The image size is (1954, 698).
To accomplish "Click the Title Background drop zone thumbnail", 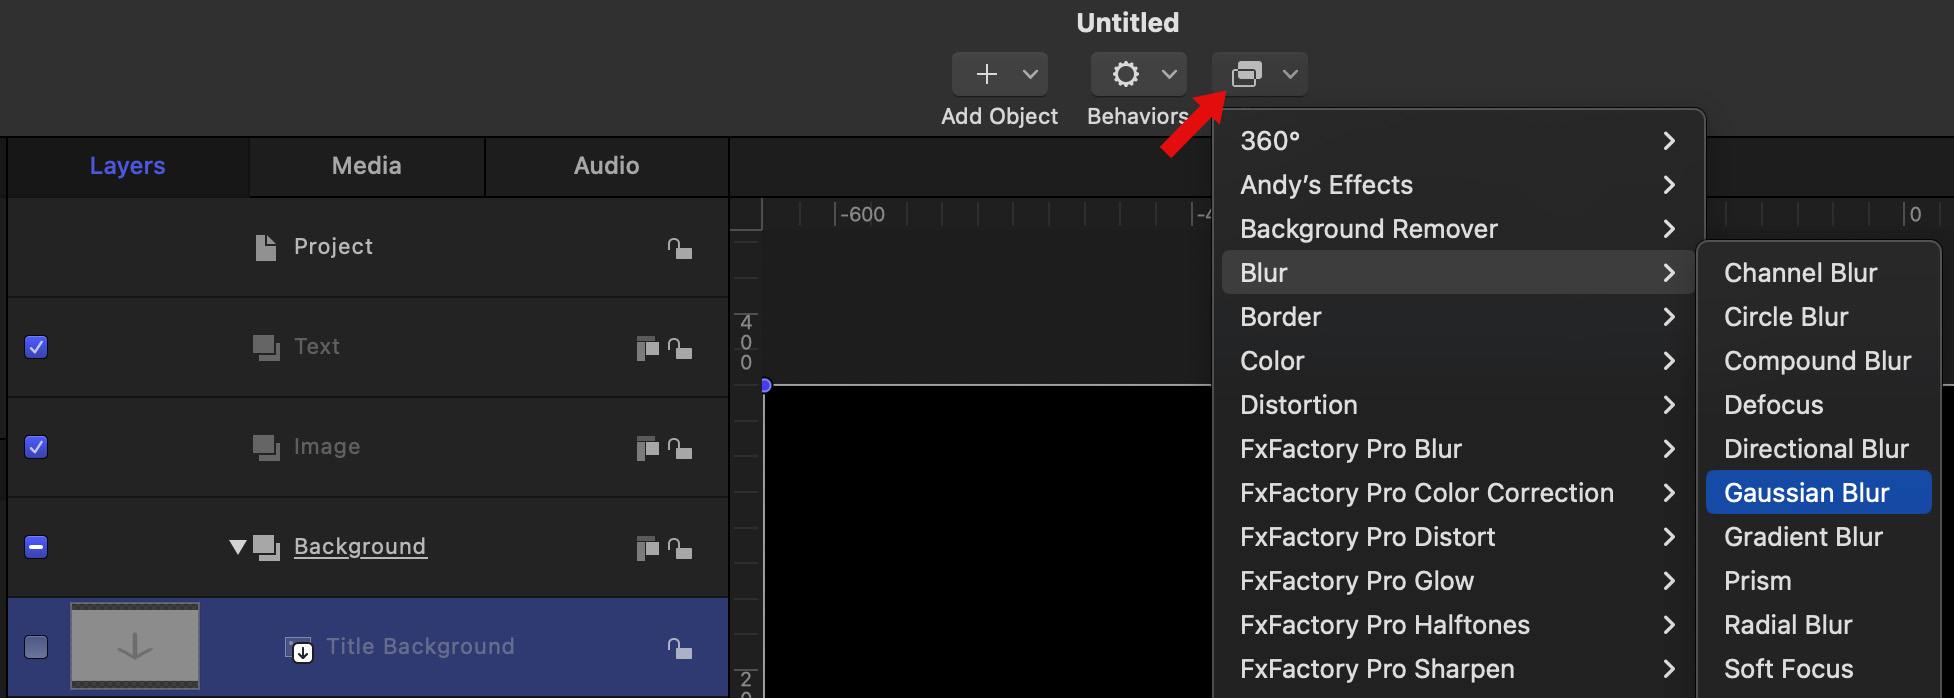I will tap(135, 646).
